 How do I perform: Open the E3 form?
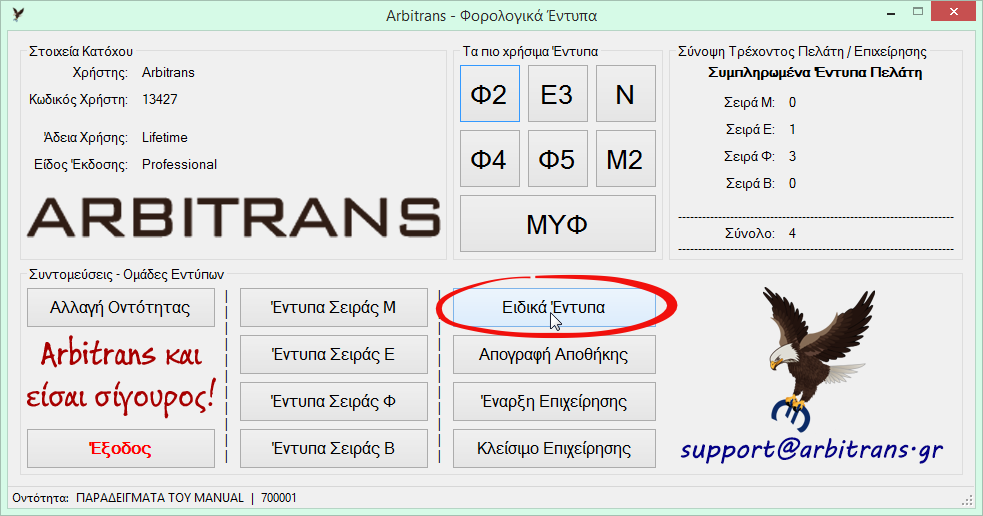557,93
